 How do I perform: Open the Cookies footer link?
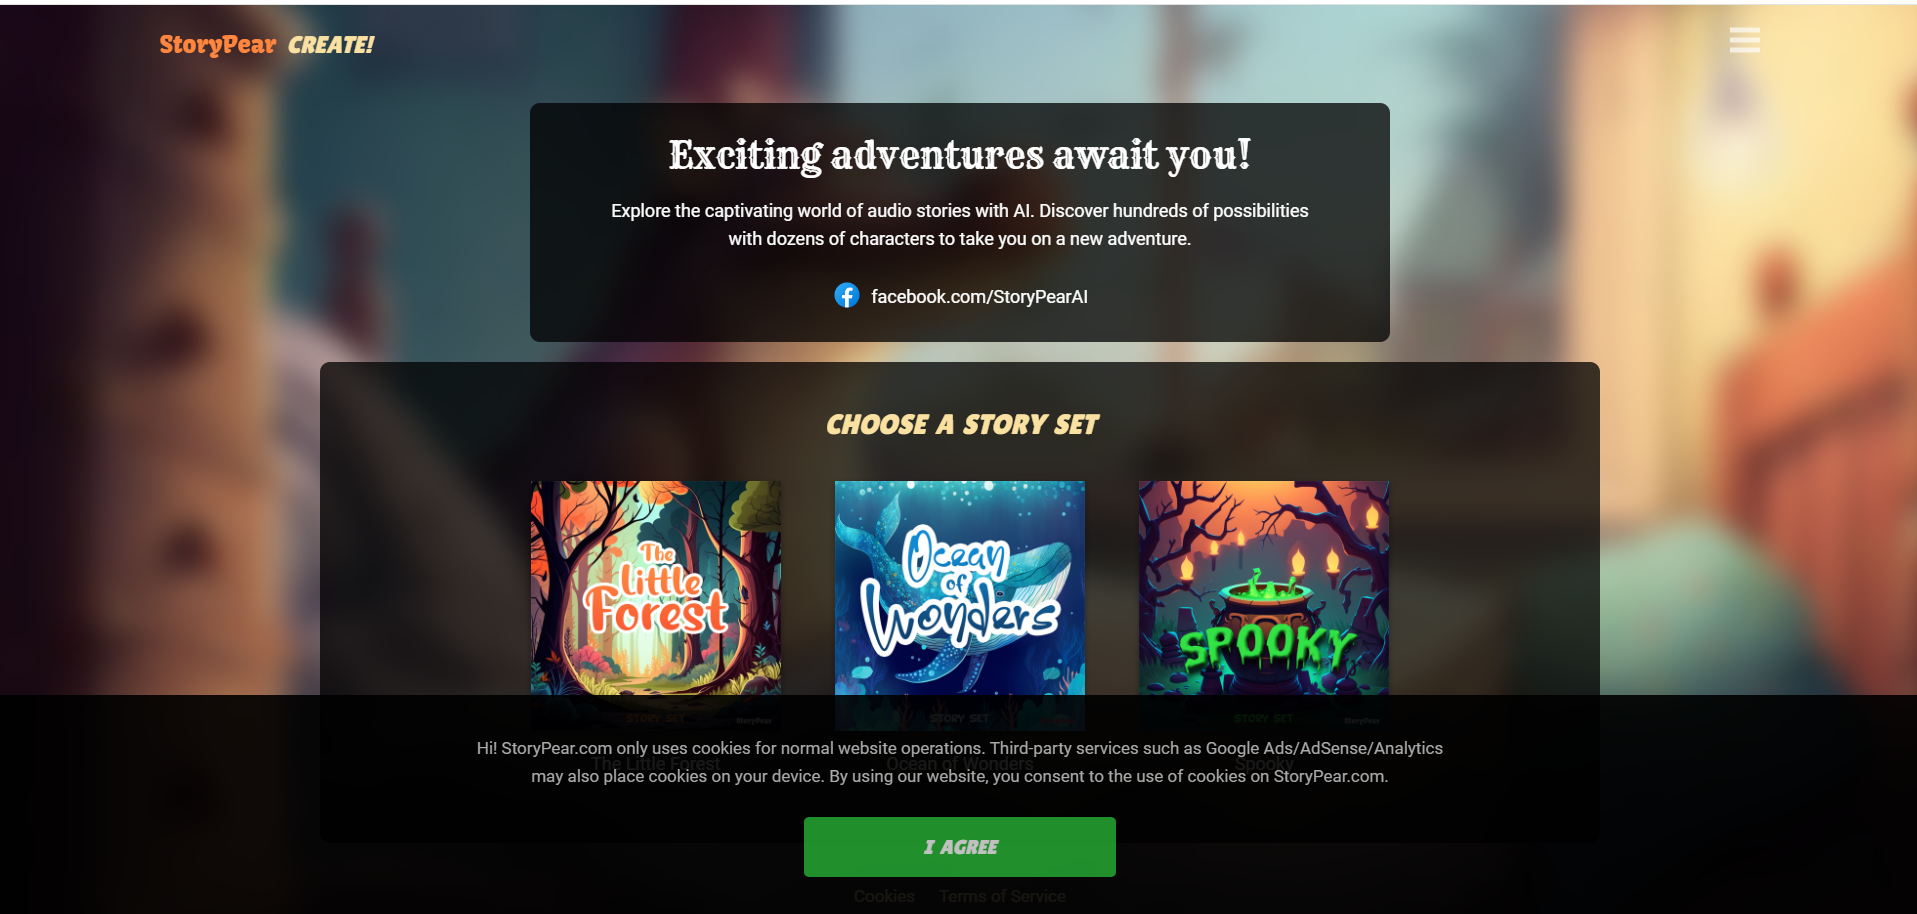[x=884, y=896]
